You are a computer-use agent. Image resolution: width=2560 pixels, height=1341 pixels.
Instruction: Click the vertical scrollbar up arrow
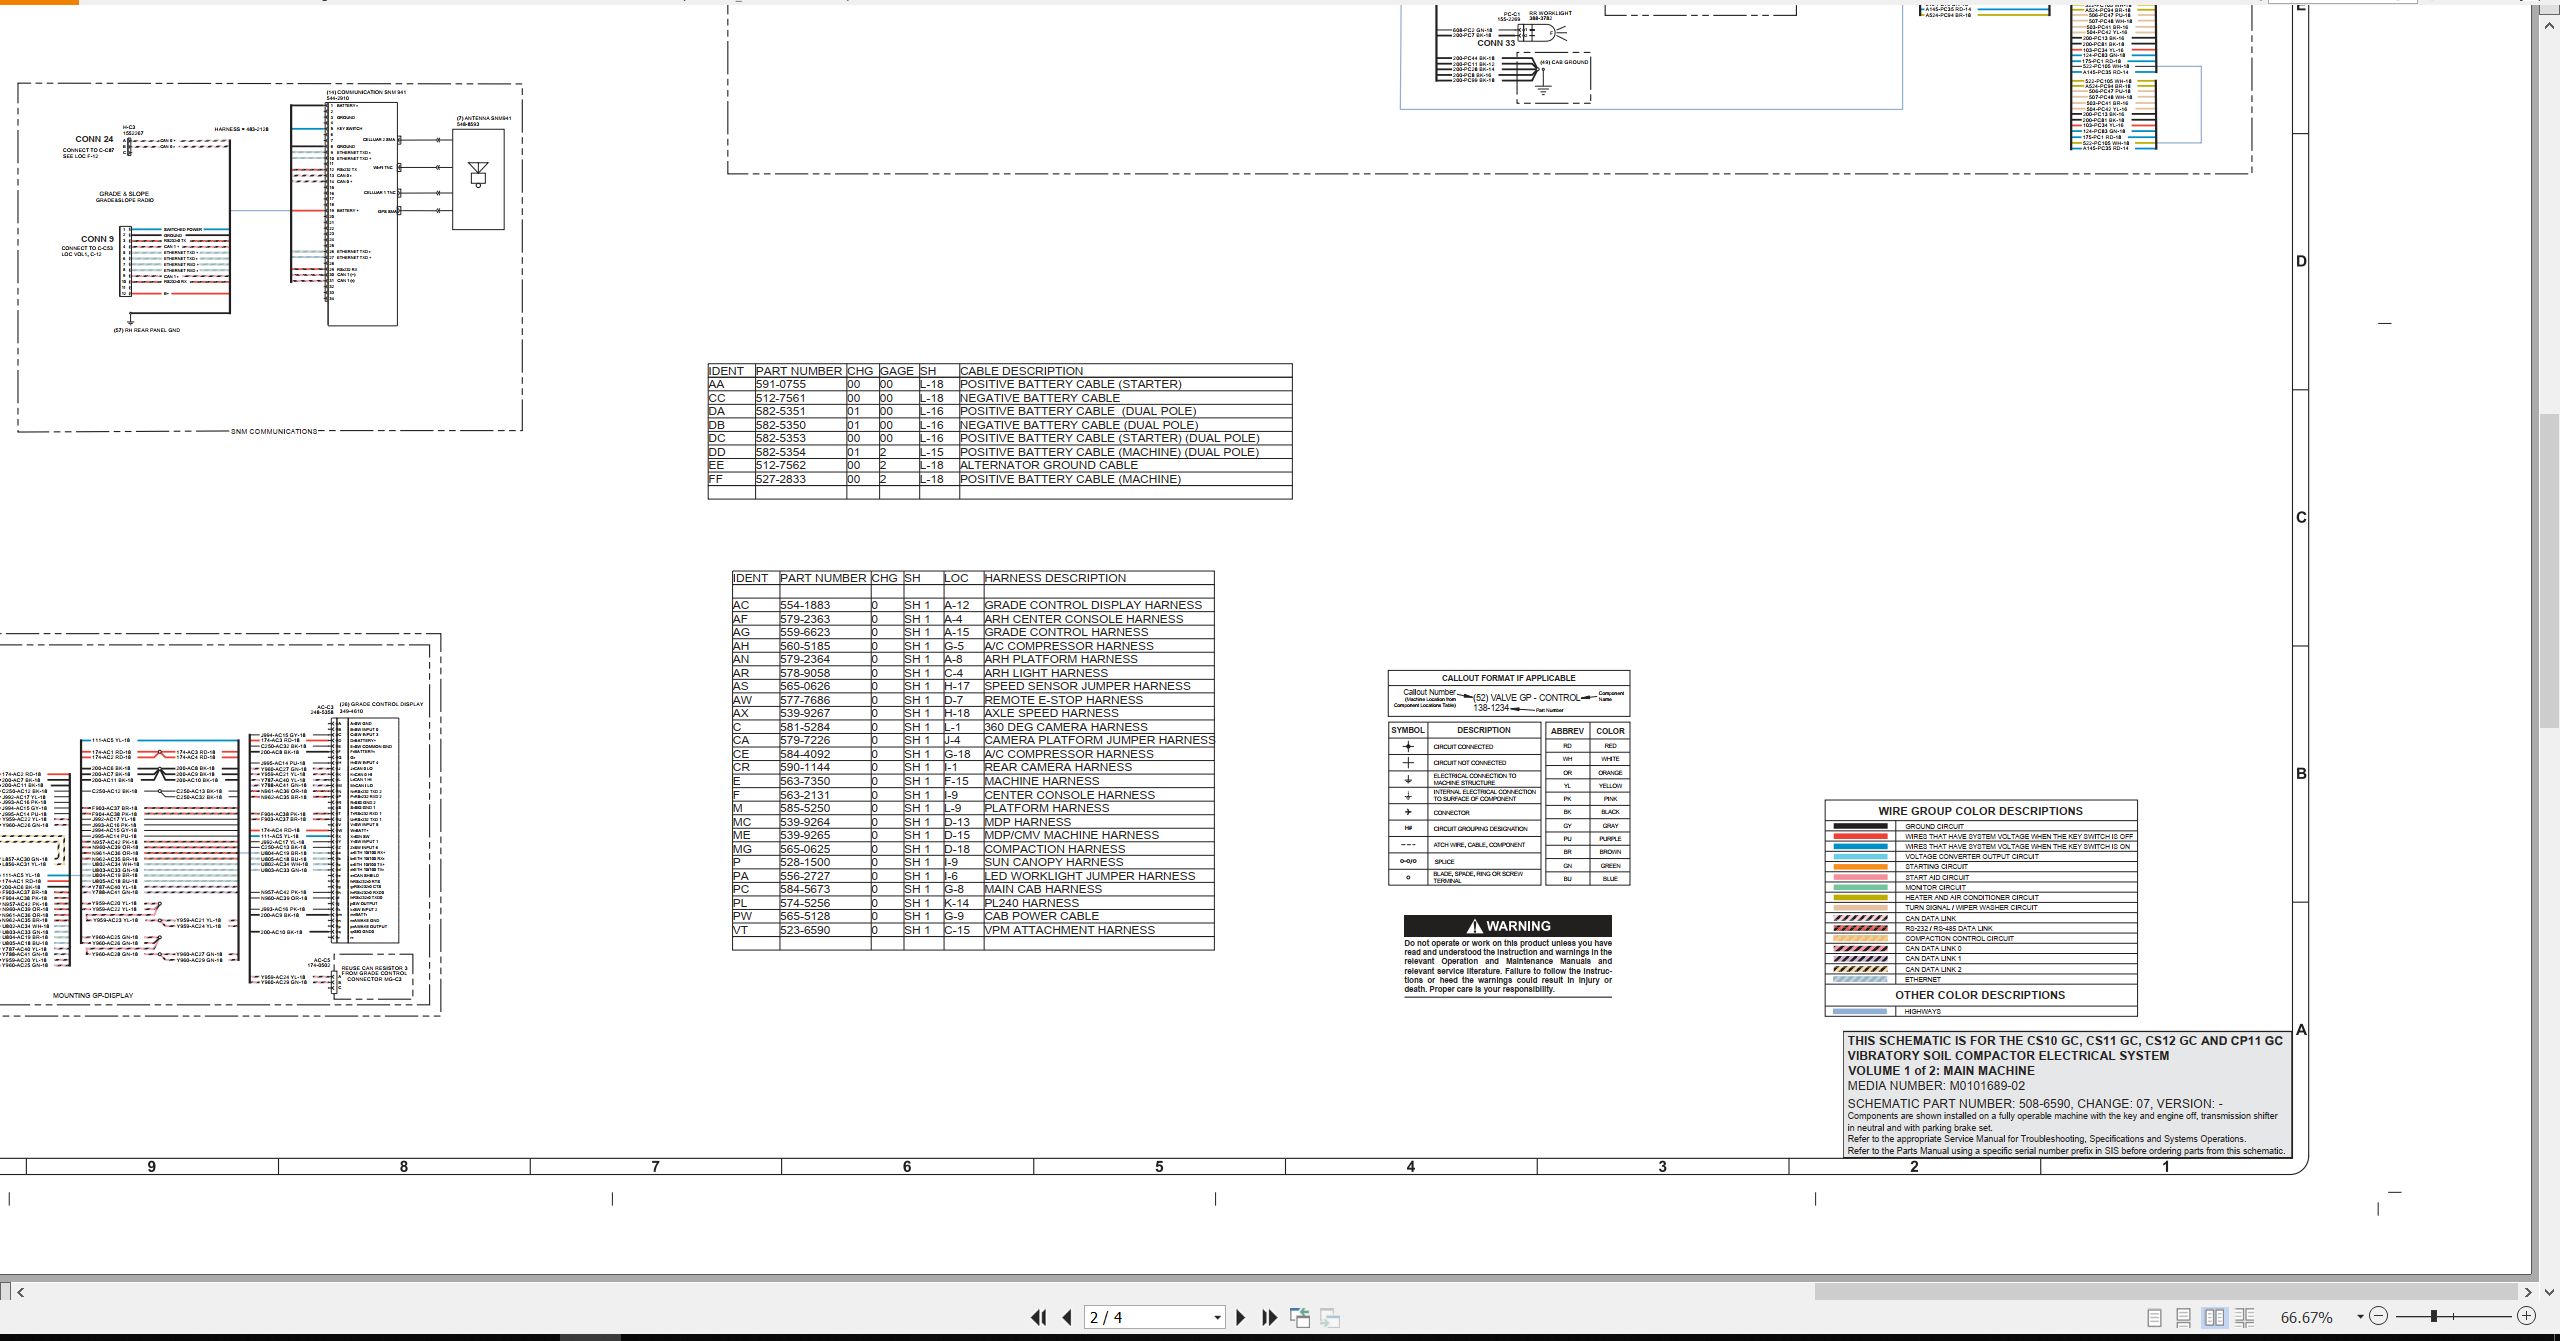(x=2549, y=24)
